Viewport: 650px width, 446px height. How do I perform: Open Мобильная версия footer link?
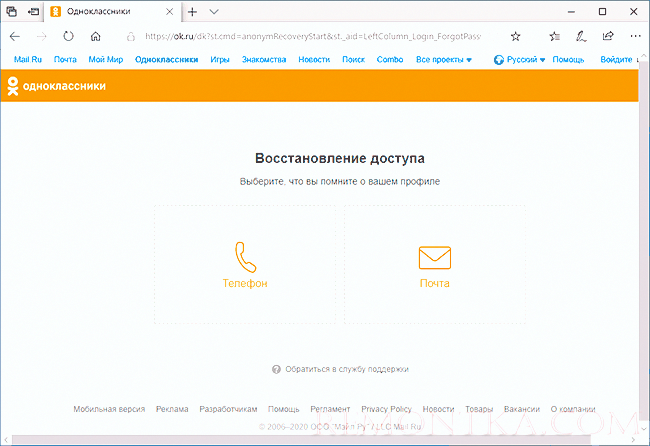109,409
